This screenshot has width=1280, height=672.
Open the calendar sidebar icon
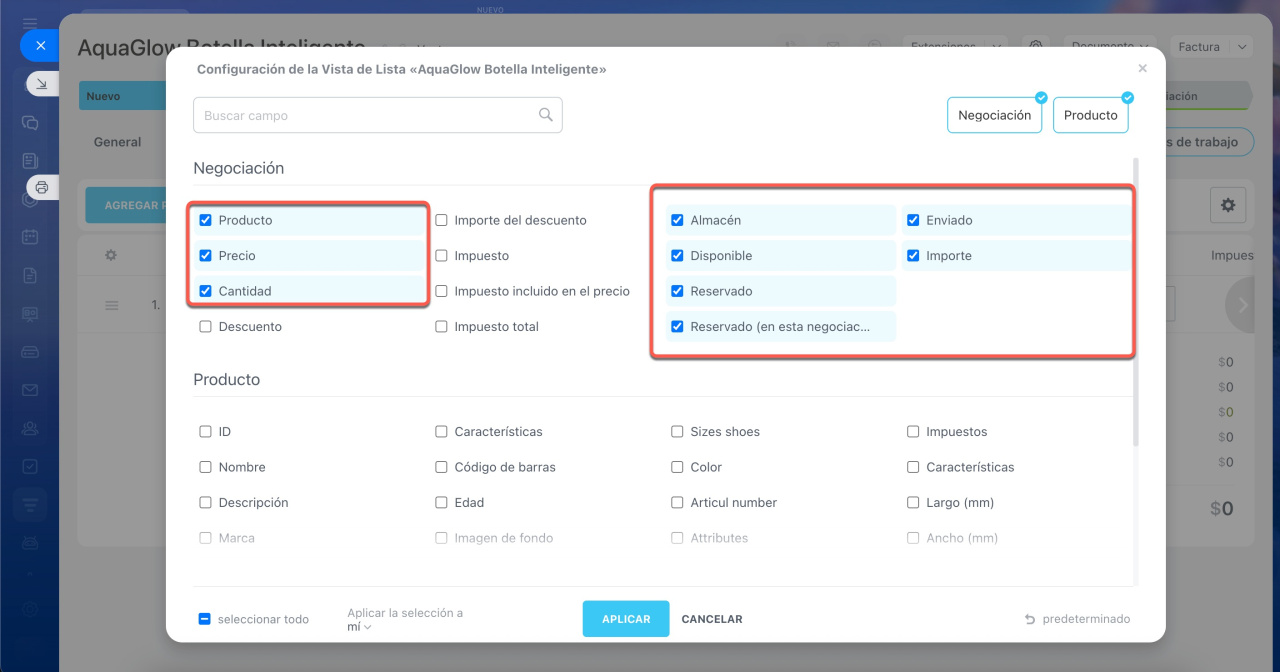tap(30, 237)
